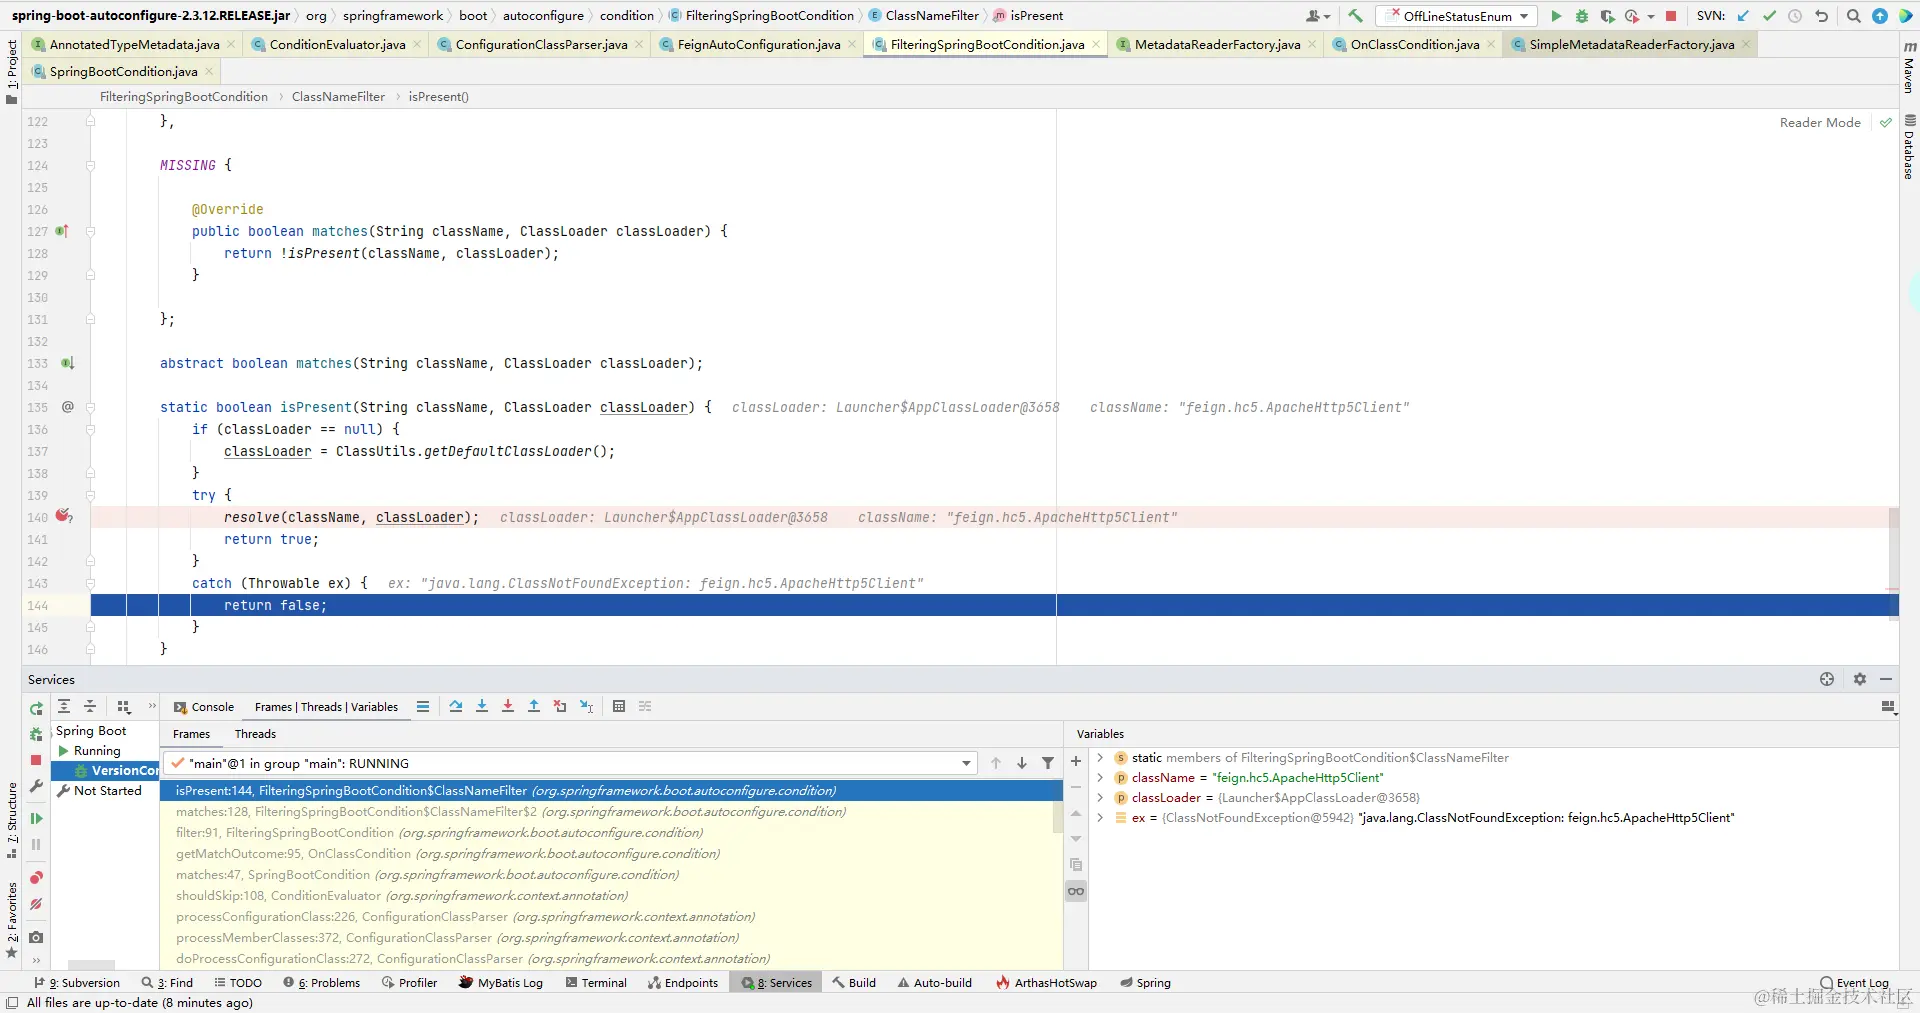Open the profiler run options dropdown arrow

click(1650, 16)
